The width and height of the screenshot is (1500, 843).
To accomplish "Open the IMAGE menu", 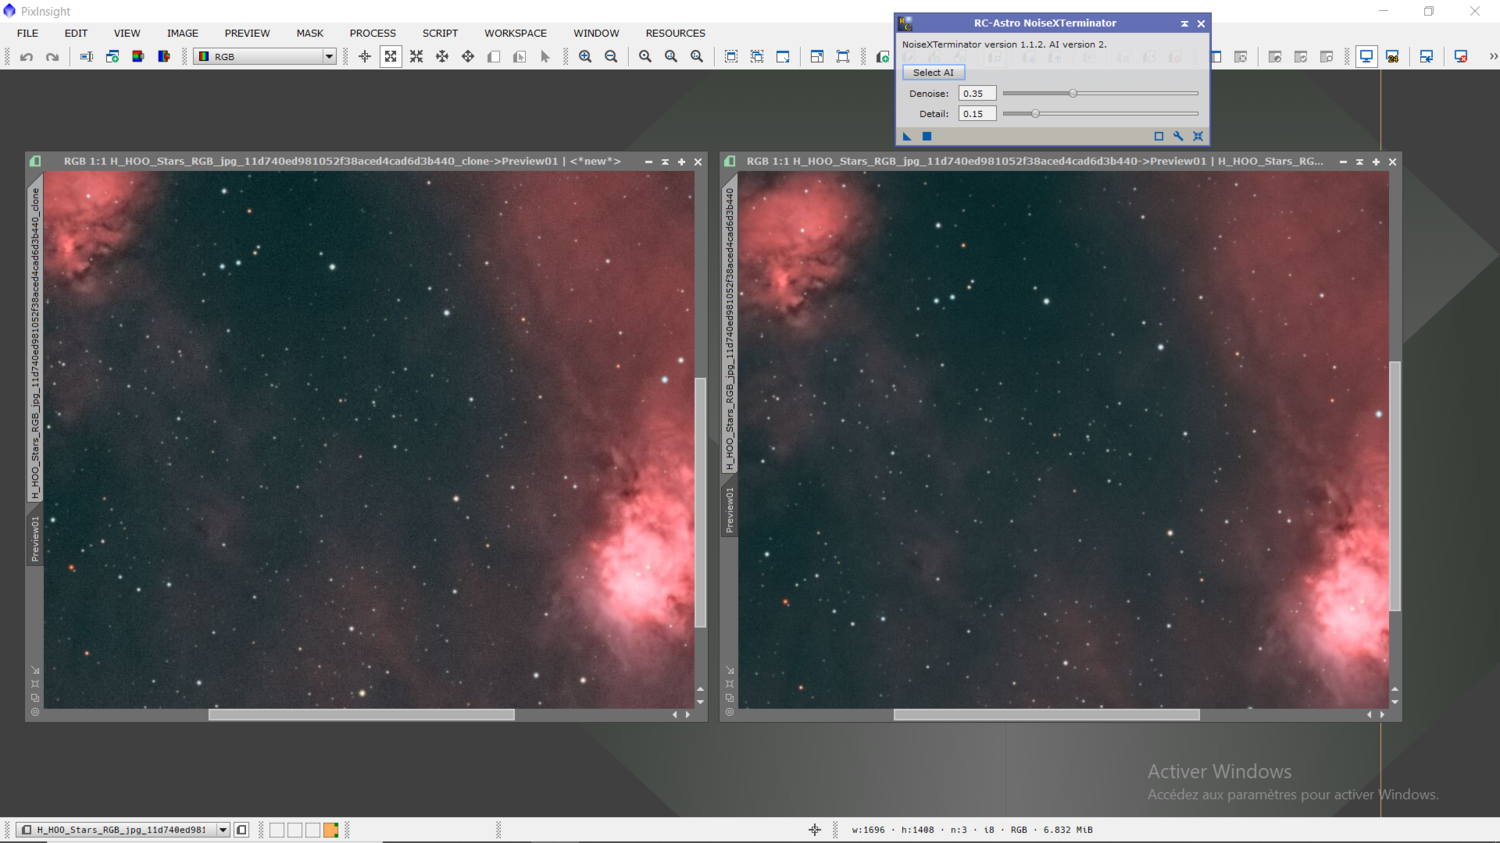I will [x=182, y=33].
